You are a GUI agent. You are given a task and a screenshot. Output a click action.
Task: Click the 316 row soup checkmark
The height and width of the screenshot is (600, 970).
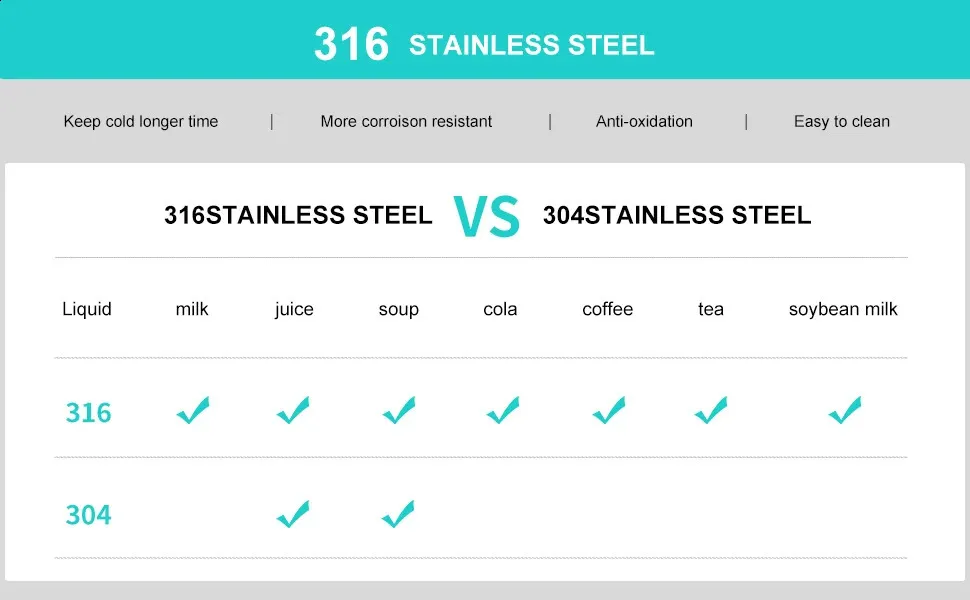click(x=398, y=411)
